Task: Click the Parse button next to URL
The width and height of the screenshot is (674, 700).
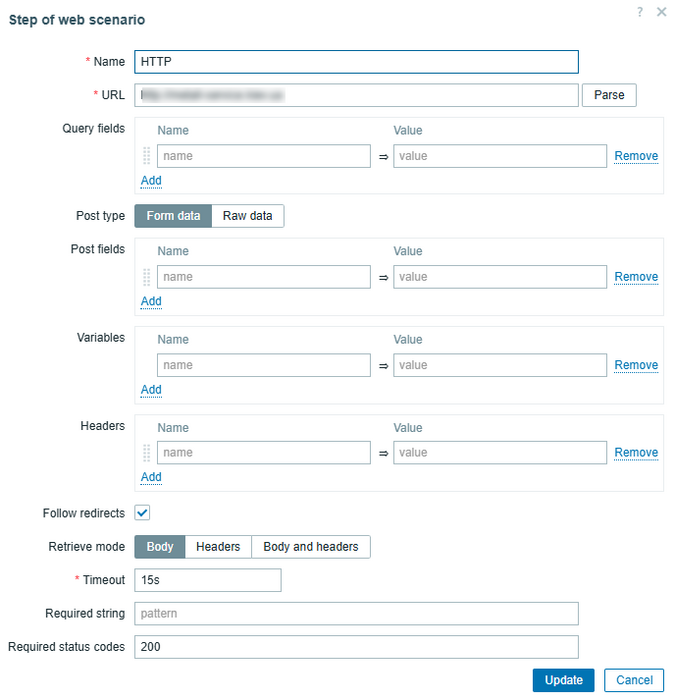Action: pyautogui.click(x=609, y=95)
